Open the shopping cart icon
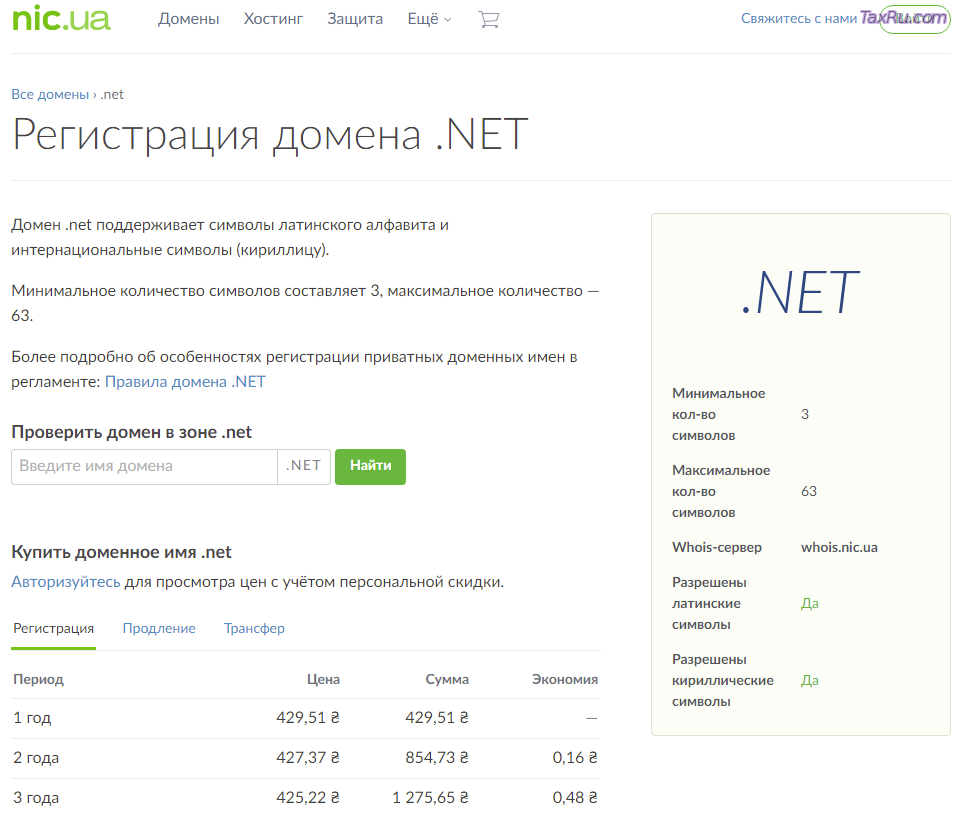This screenshot has height=814, width=960. click(488, 19)
